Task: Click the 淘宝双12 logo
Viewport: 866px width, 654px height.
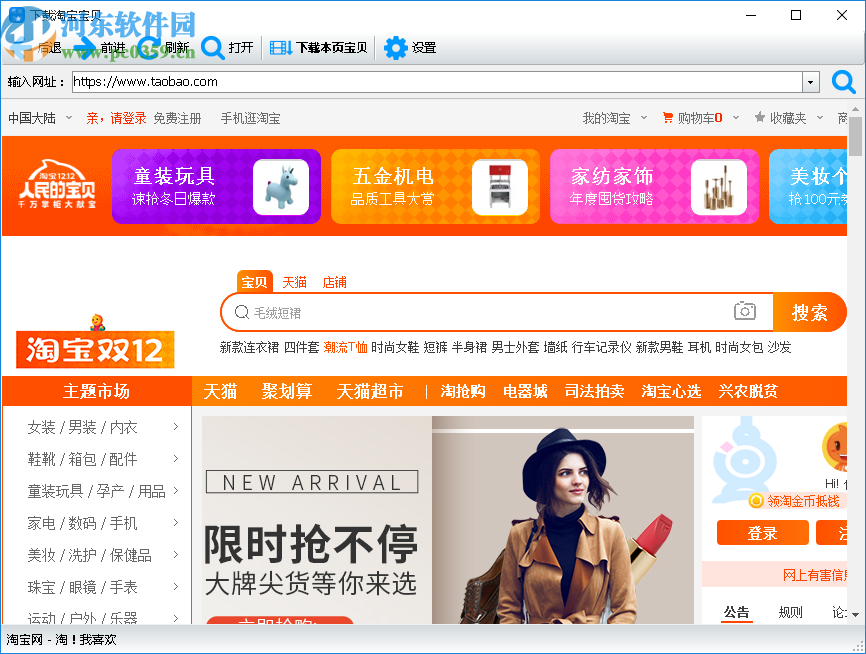Action: 95,342
